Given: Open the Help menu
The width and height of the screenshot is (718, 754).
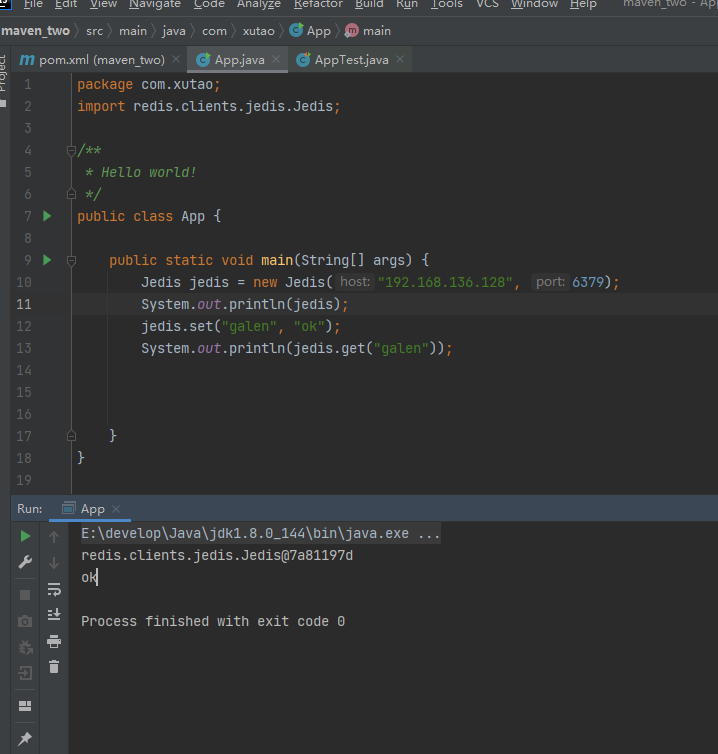Looking at the screenshot, I should coord(583,4).
